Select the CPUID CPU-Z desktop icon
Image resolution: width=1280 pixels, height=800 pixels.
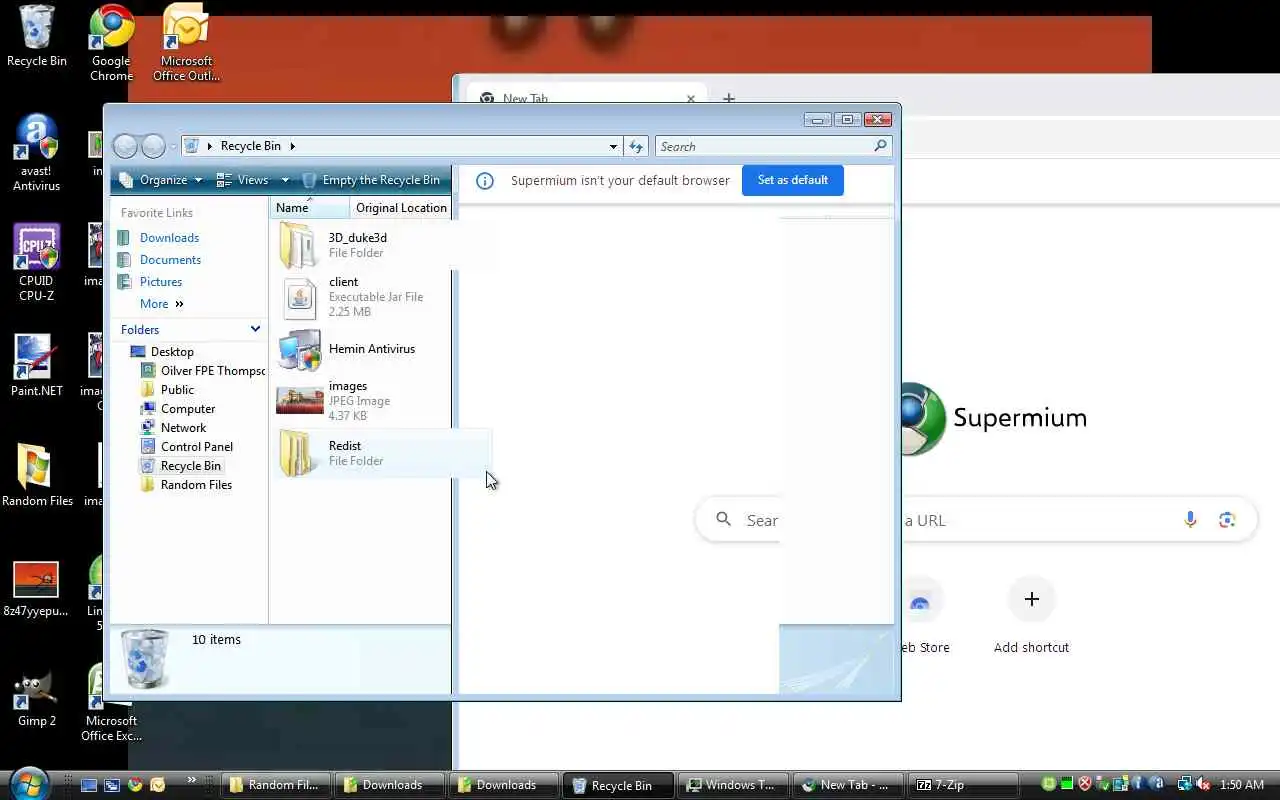point(36,262)
